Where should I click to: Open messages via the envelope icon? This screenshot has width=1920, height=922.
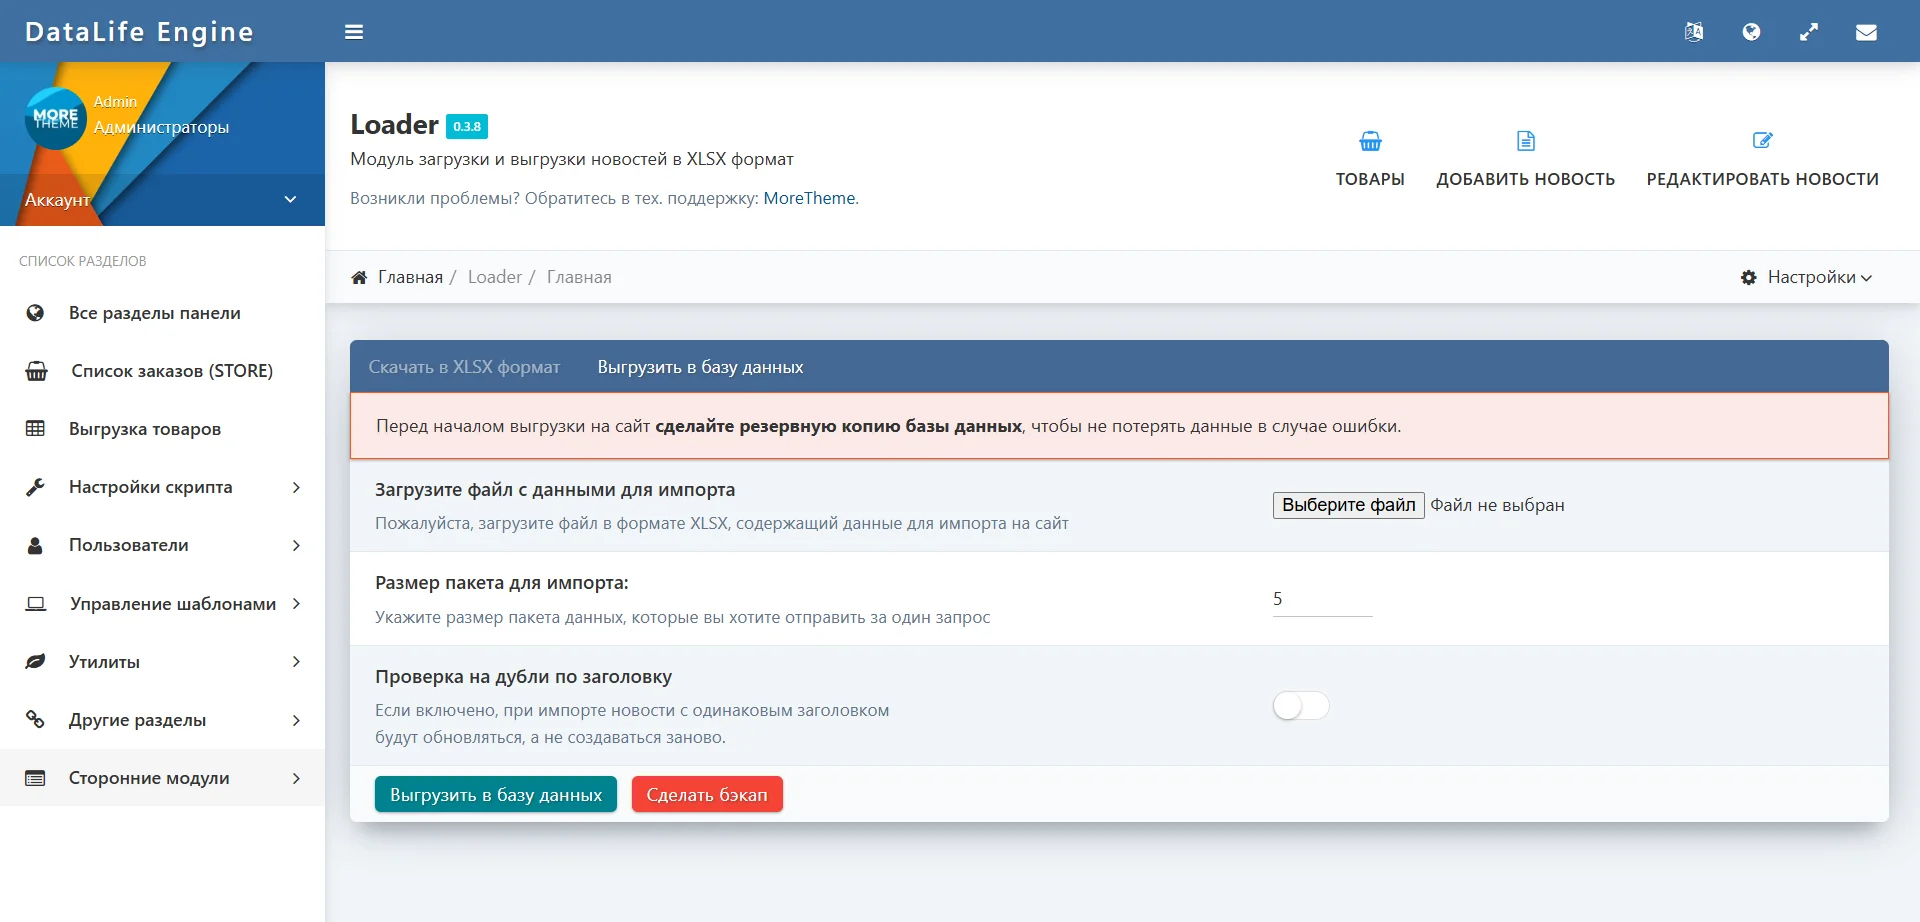(x=1866, y=32)
